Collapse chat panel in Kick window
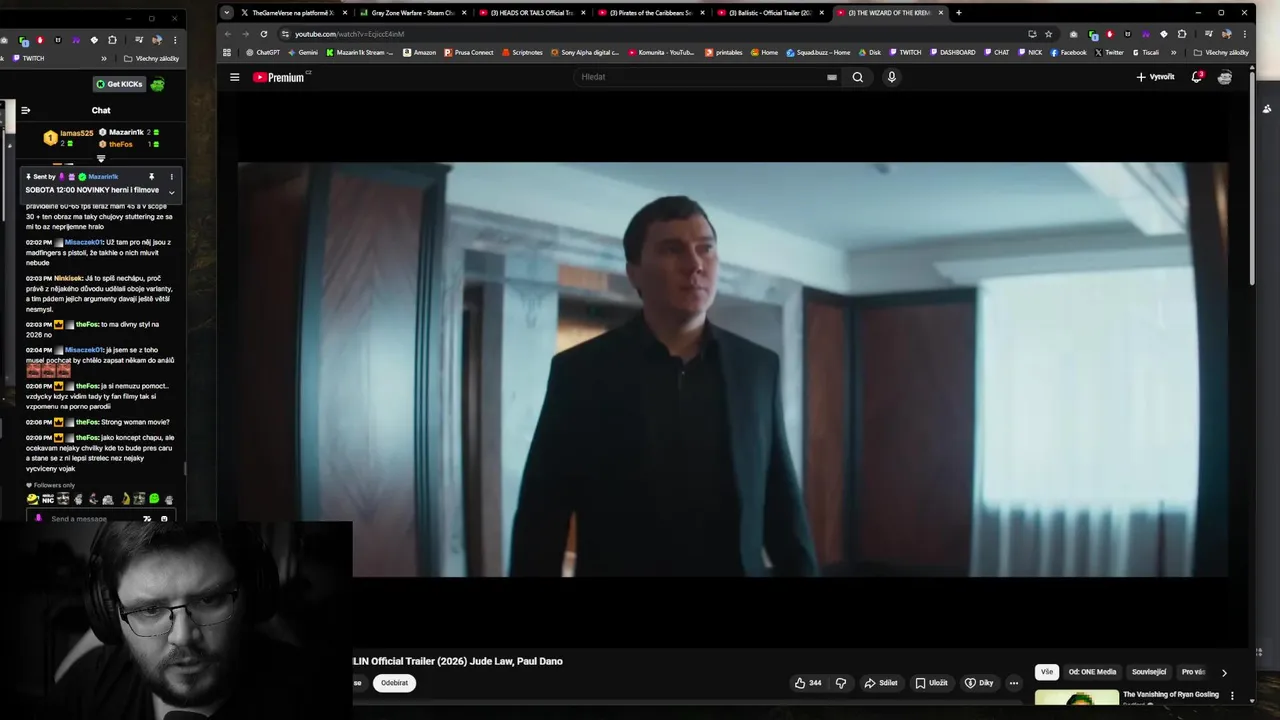Screen dimensions: 1280x720 click(25, 110)
